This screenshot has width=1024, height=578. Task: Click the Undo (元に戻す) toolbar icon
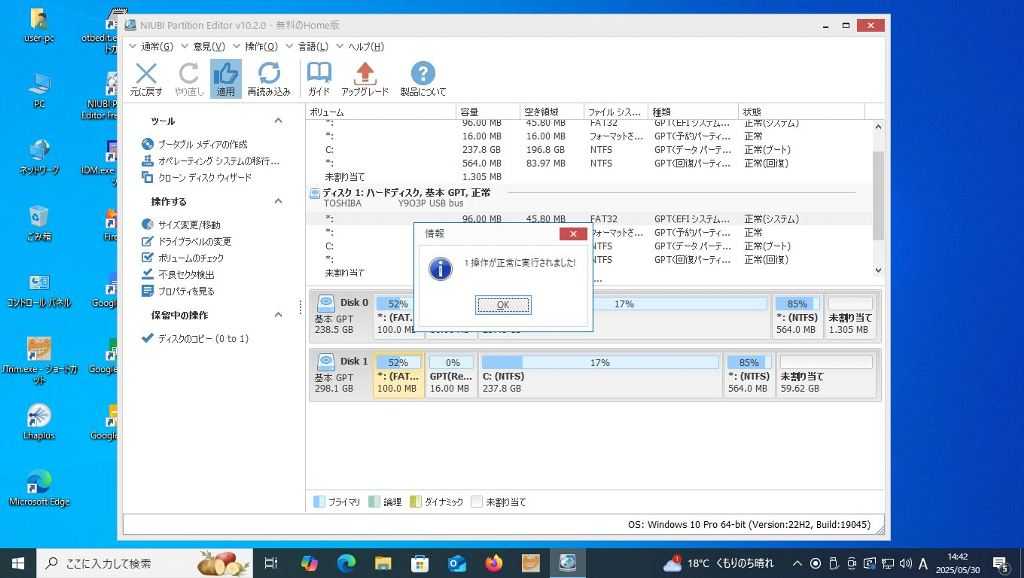tap(146, 76)
